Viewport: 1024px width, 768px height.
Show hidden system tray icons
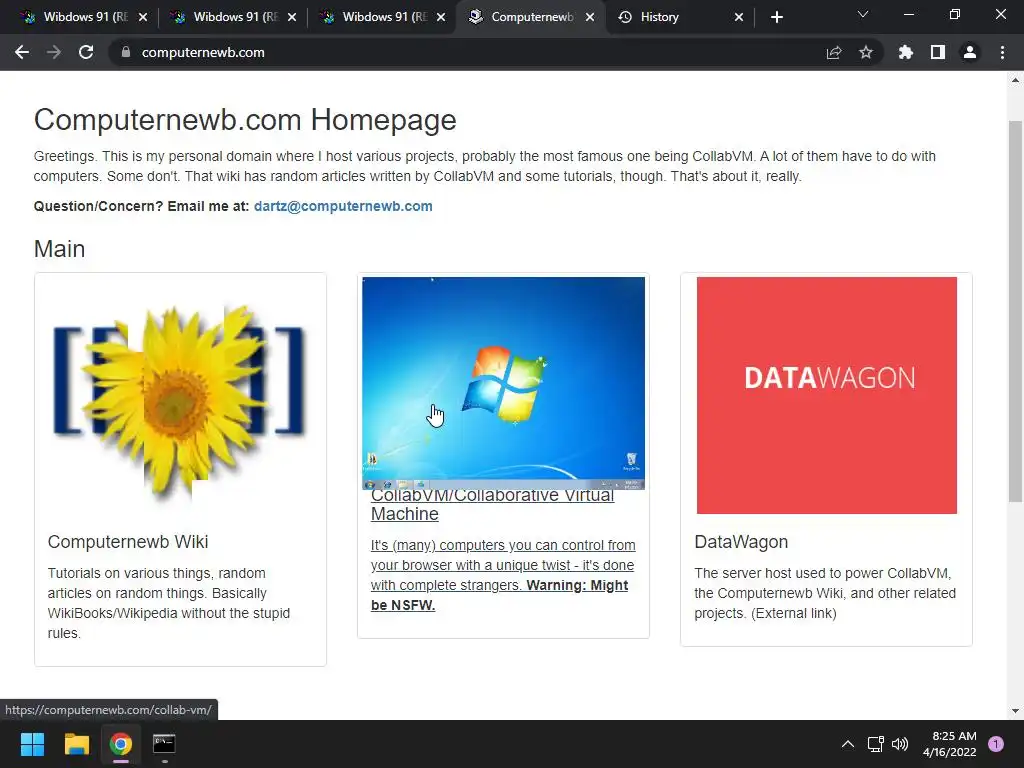coord(848,744)
